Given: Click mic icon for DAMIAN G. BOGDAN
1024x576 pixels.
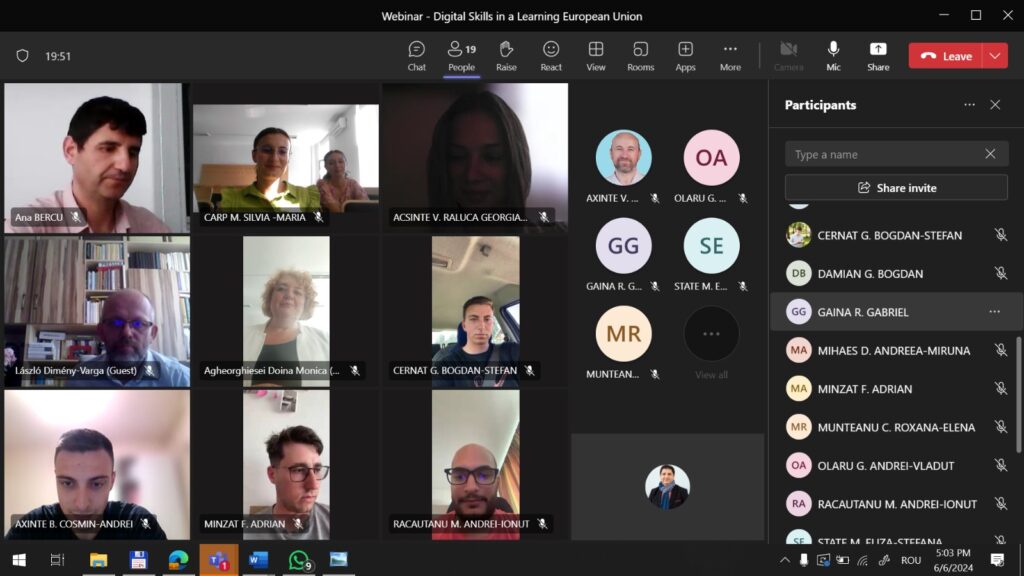Looking at the screenshot, I should [x=1000, y=274].
